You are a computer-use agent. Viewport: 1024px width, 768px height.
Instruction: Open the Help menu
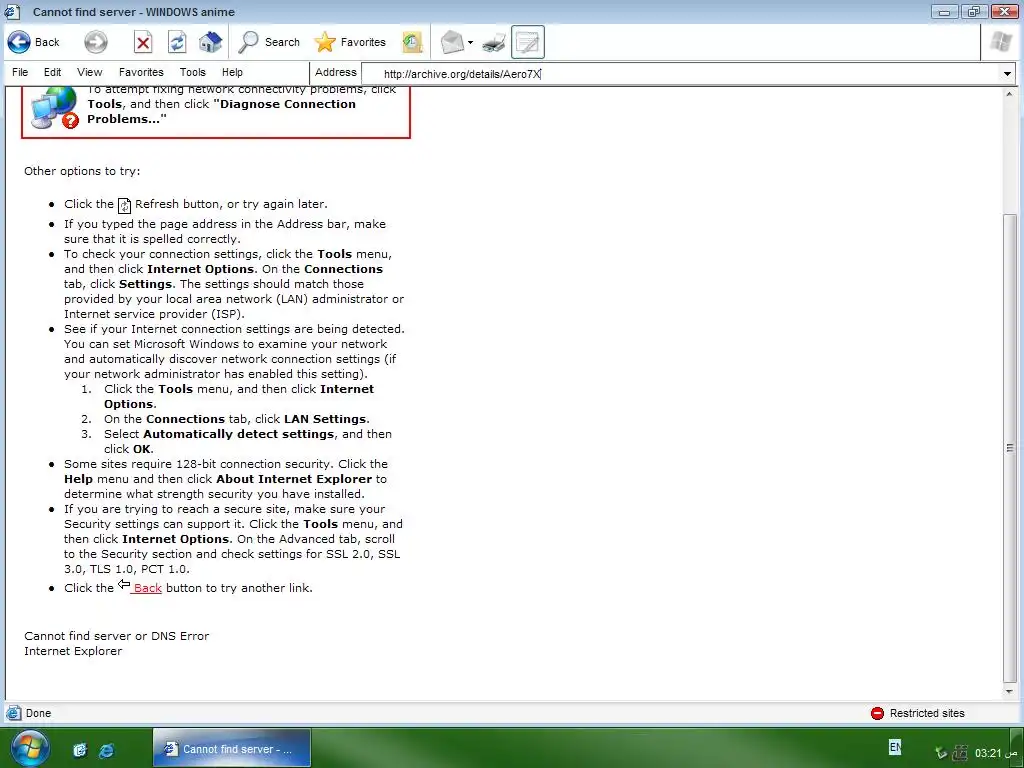coord(232,72)
